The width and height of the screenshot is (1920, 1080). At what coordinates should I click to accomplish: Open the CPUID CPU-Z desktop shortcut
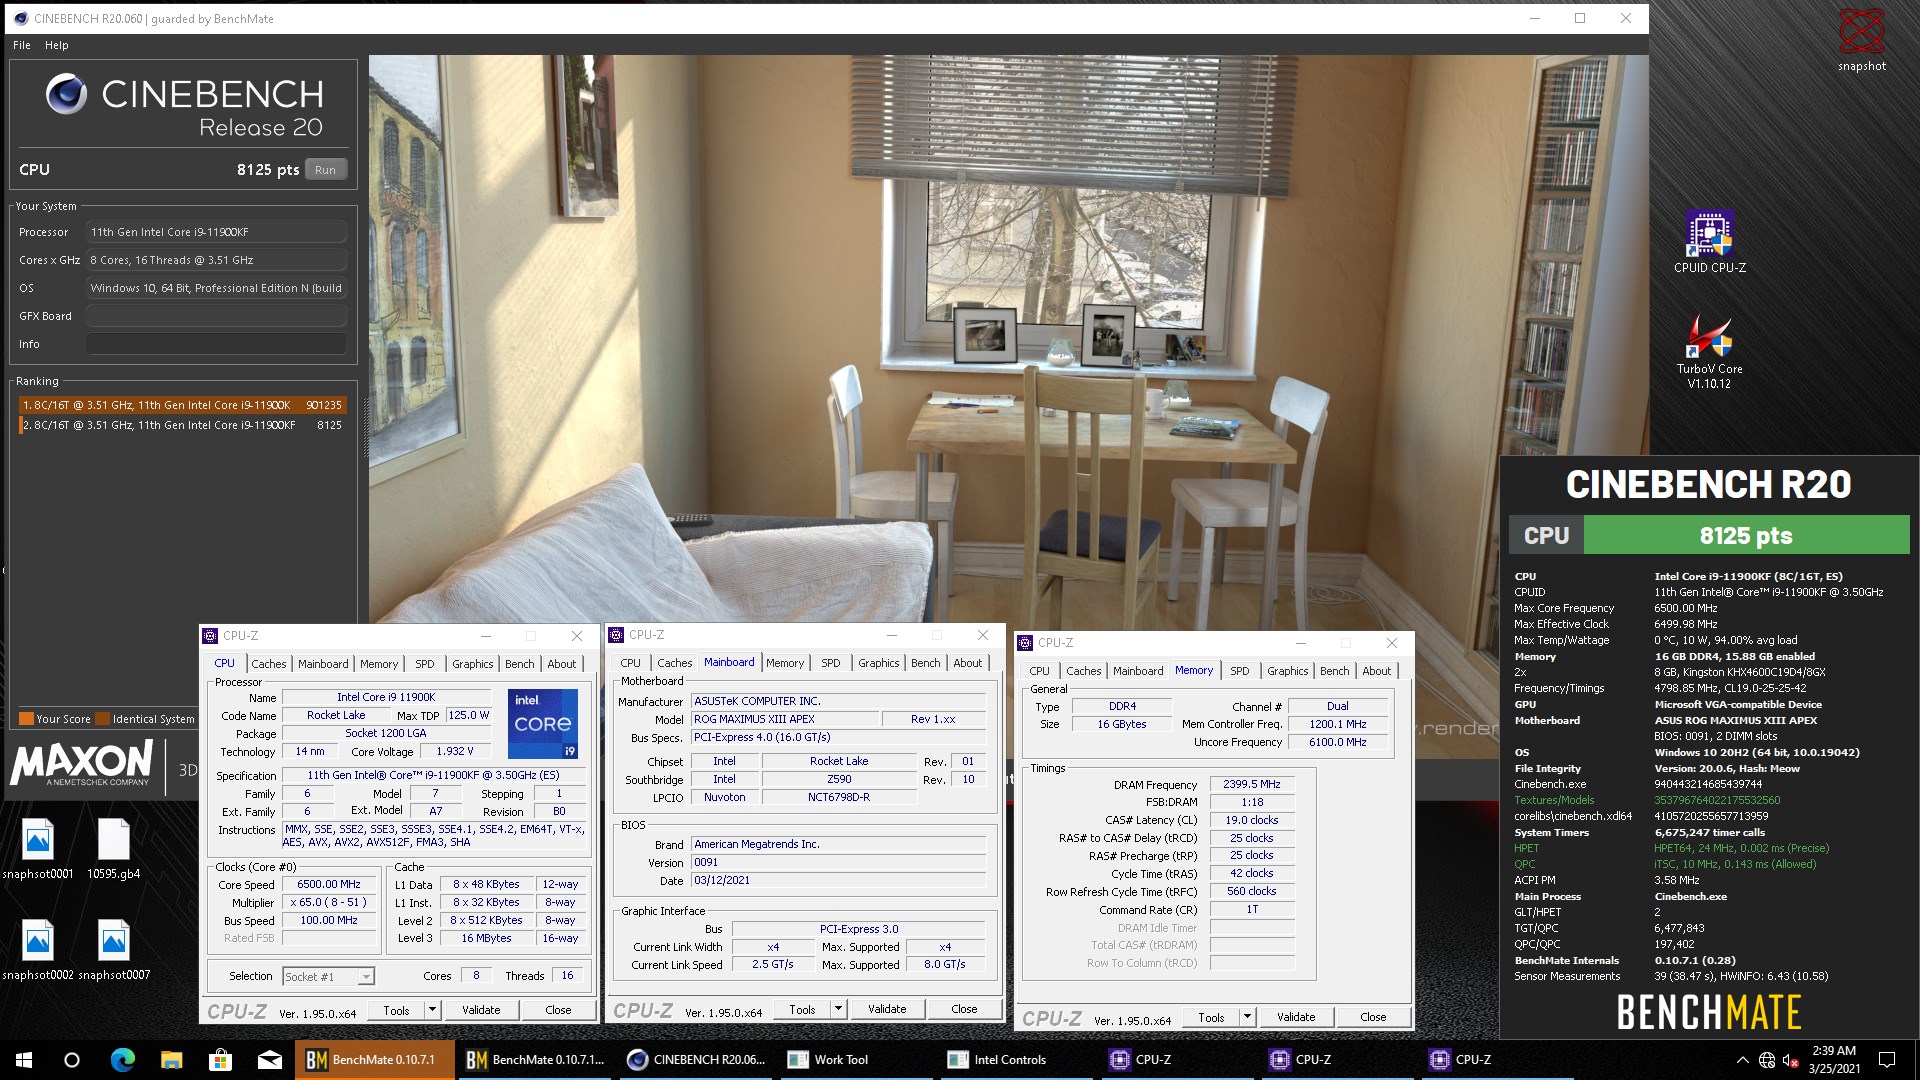[1709, 241]
